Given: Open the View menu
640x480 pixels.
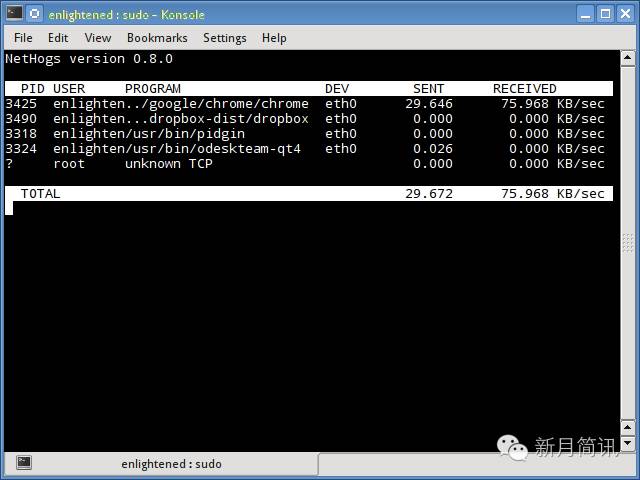Looking at the screenshot, I should click(98, 38).
